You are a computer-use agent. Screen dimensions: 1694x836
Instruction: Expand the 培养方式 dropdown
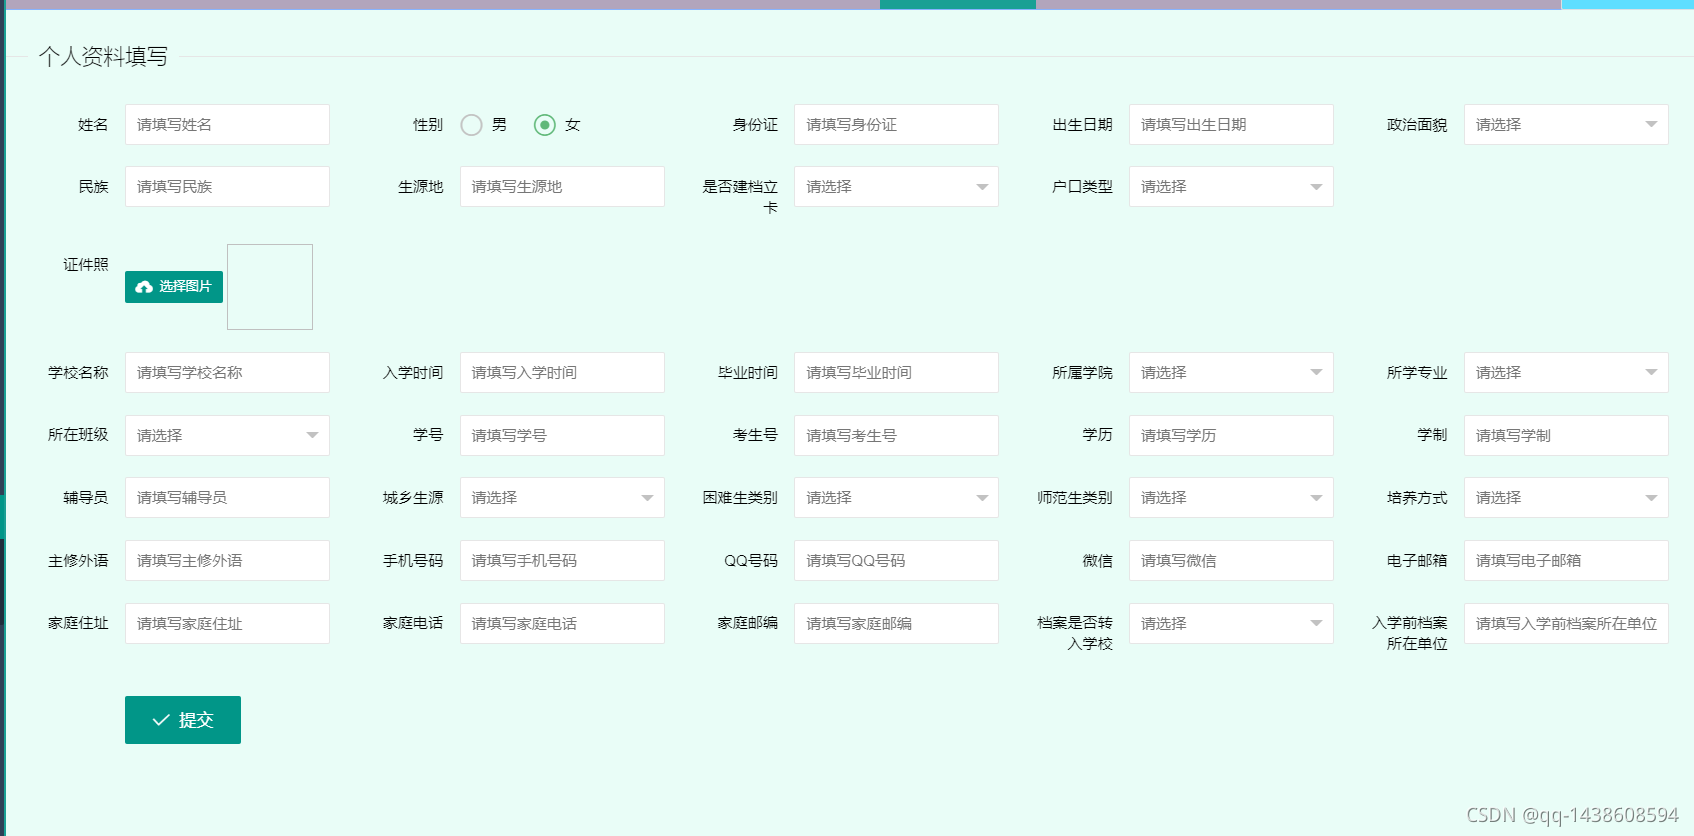tap(1566, 498)
